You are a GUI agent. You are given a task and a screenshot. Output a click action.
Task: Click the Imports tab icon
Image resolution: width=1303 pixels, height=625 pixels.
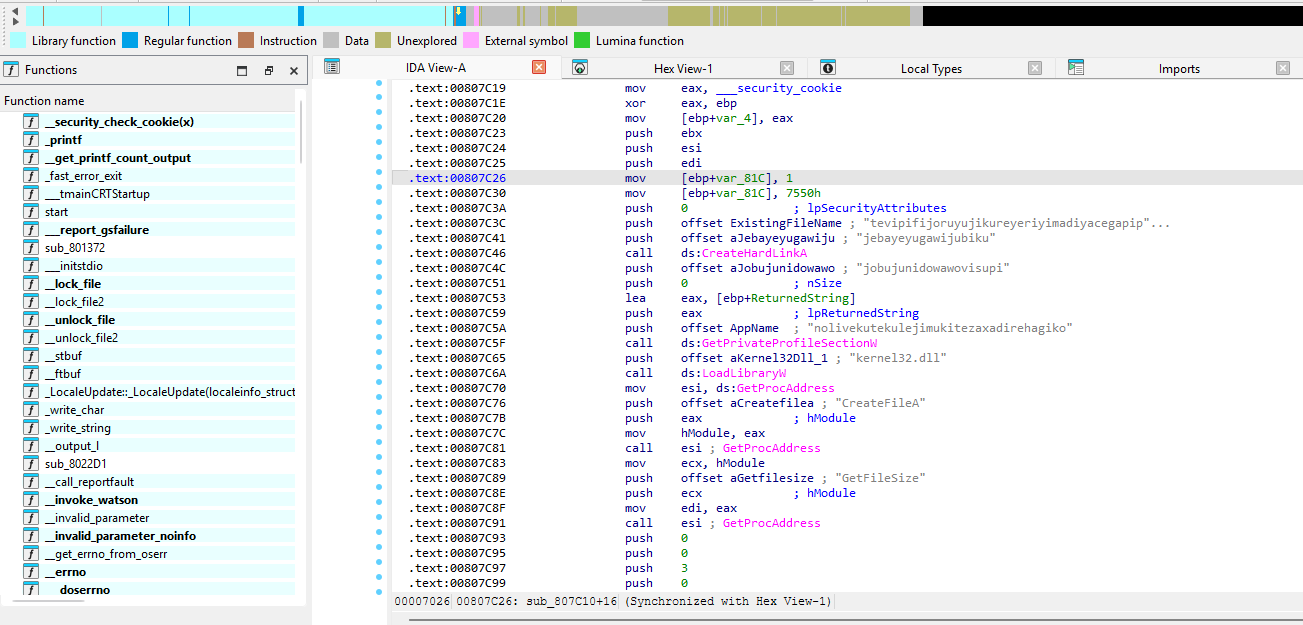point(1076,67)
